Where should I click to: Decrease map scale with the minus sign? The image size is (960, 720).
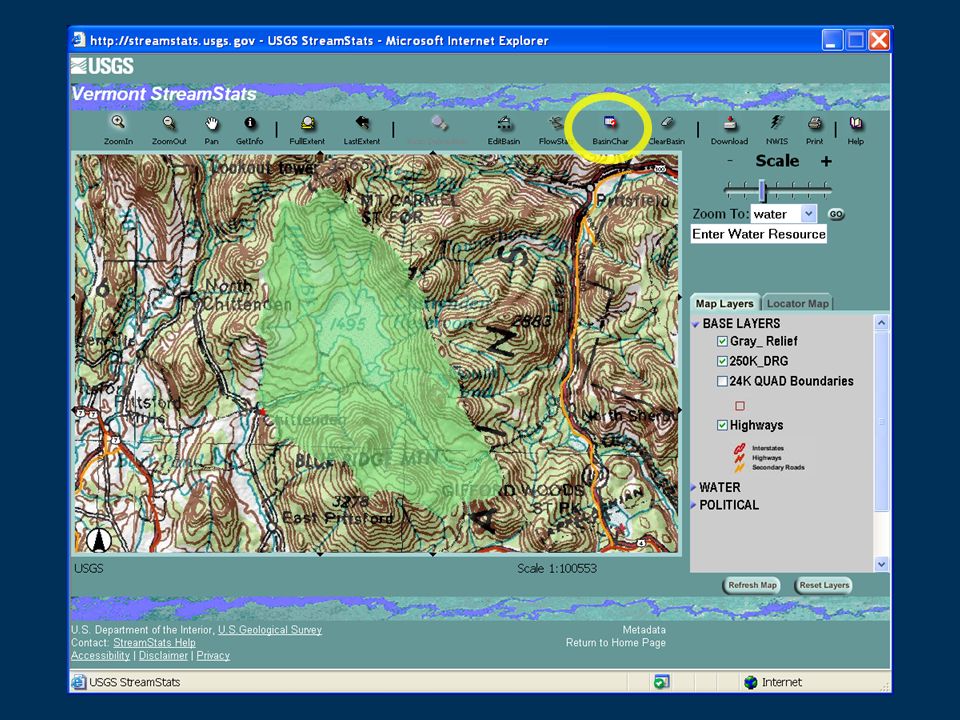point(730,161)
